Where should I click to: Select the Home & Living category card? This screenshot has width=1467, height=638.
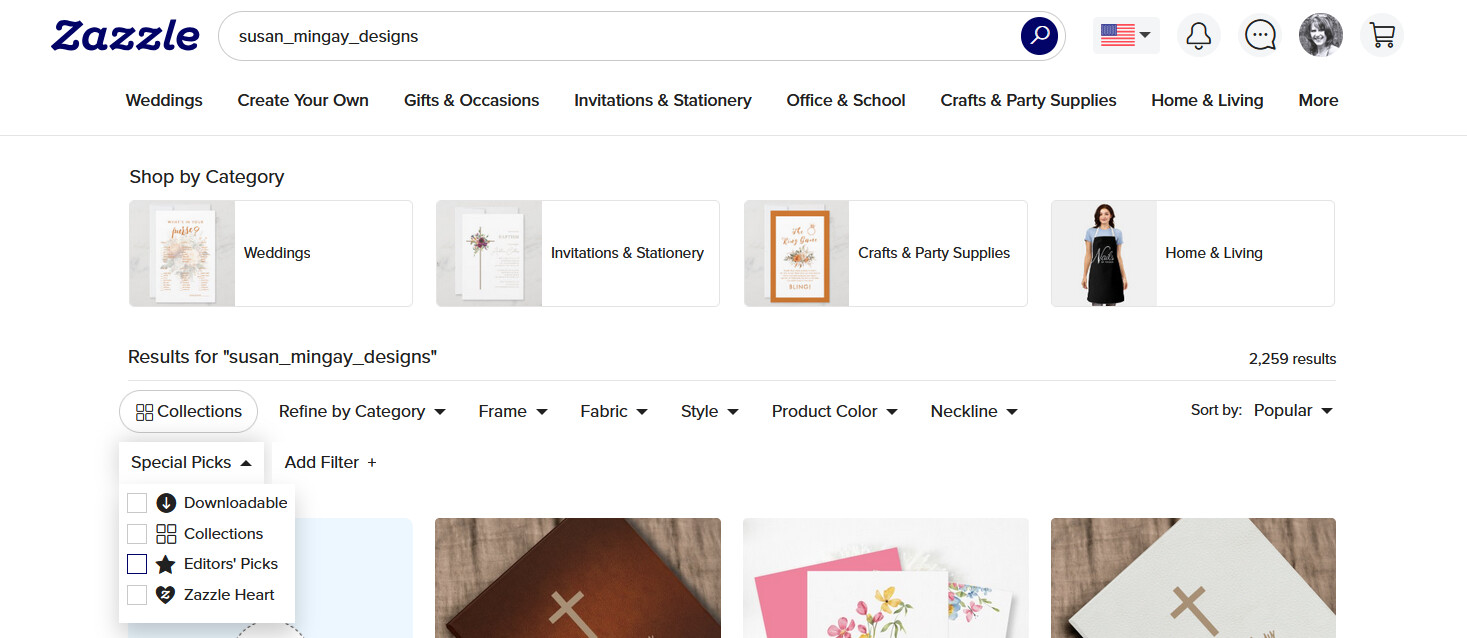[1192, 253]
